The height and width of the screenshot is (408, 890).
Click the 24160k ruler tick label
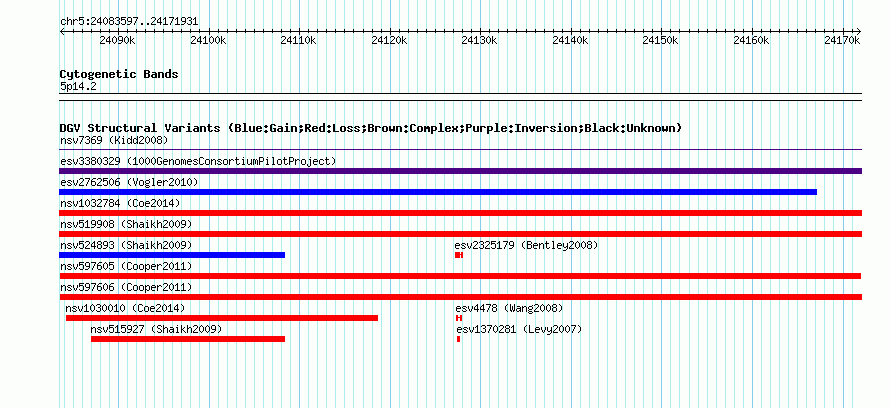(752, 41)
